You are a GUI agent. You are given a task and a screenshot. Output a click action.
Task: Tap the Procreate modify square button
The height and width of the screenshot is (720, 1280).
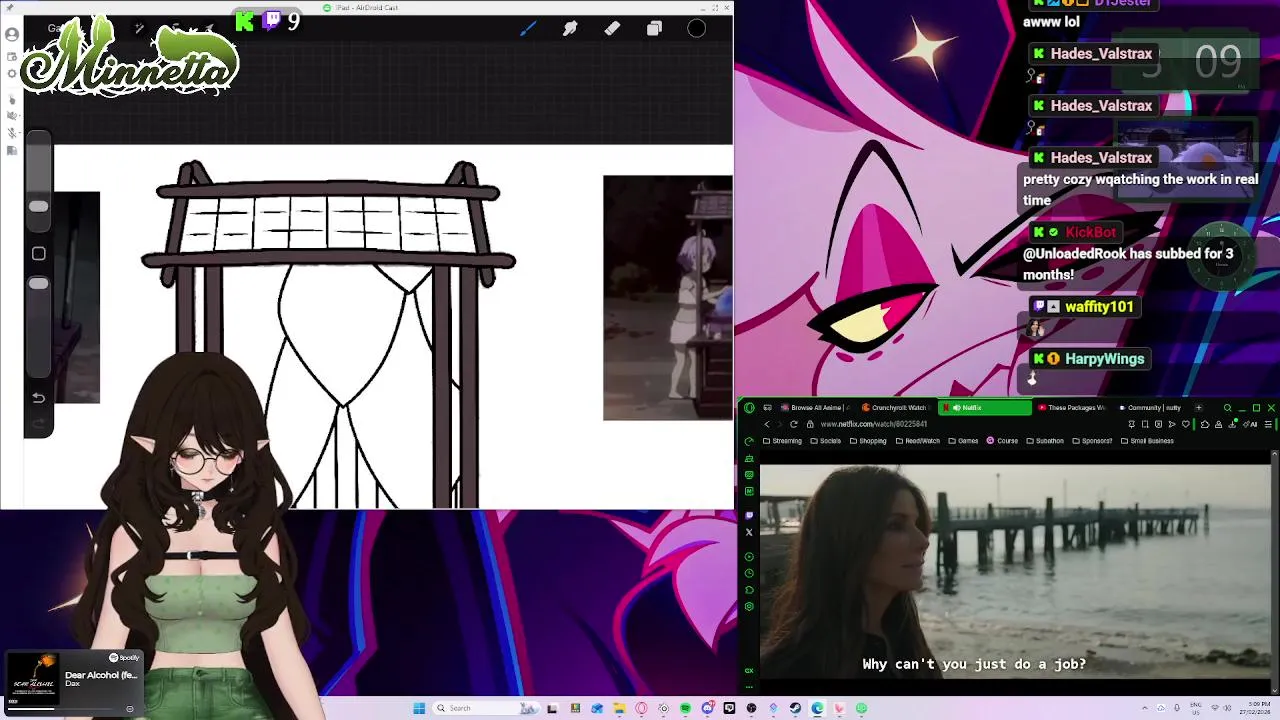click(39, 254)
